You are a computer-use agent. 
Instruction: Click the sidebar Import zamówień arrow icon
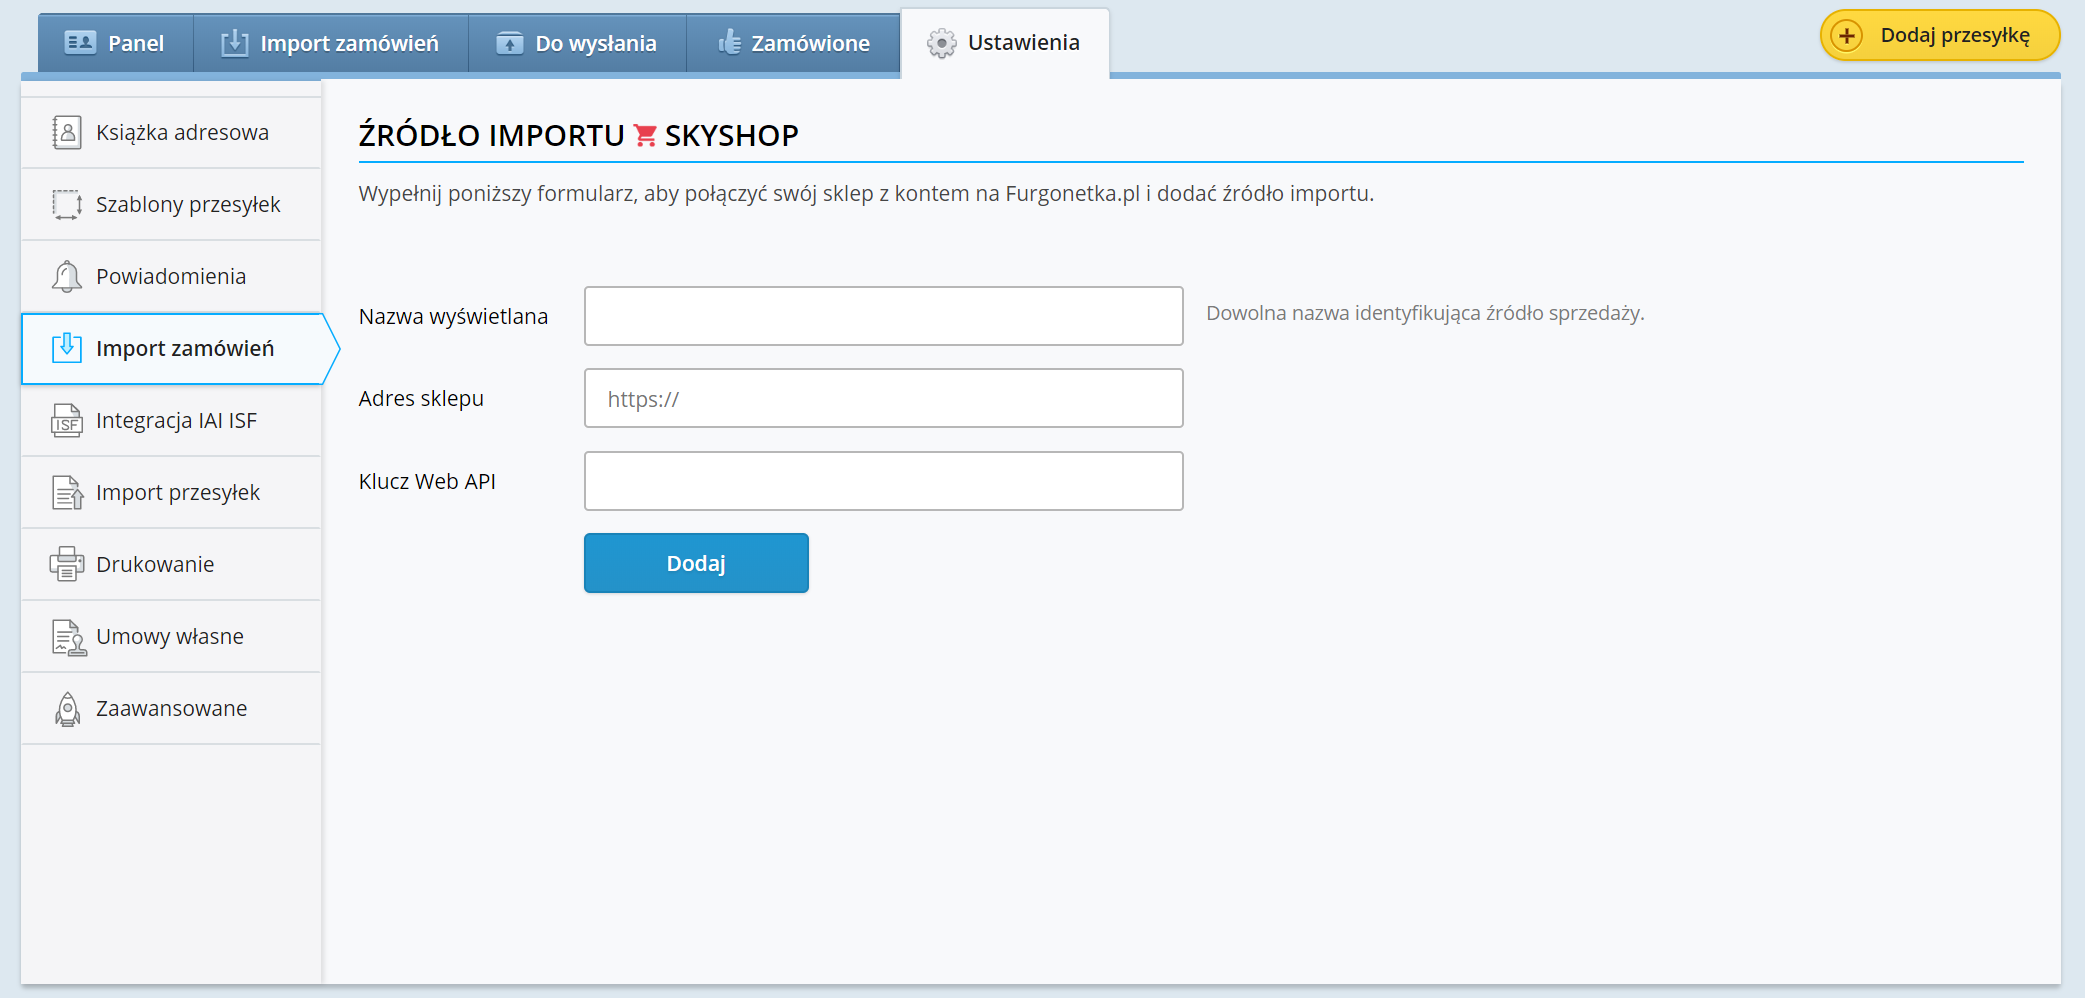(67, 348)
